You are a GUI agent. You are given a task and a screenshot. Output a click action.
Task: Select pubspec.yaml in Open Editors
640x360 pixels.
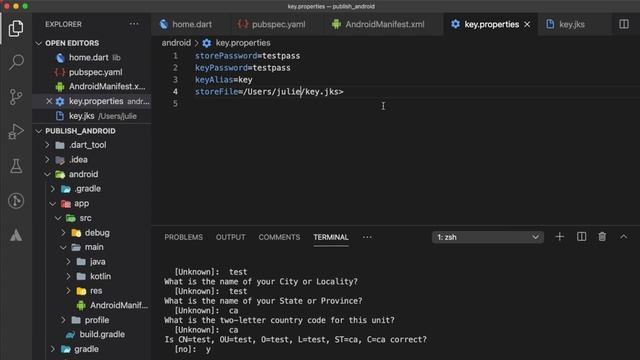click(95, 72)
